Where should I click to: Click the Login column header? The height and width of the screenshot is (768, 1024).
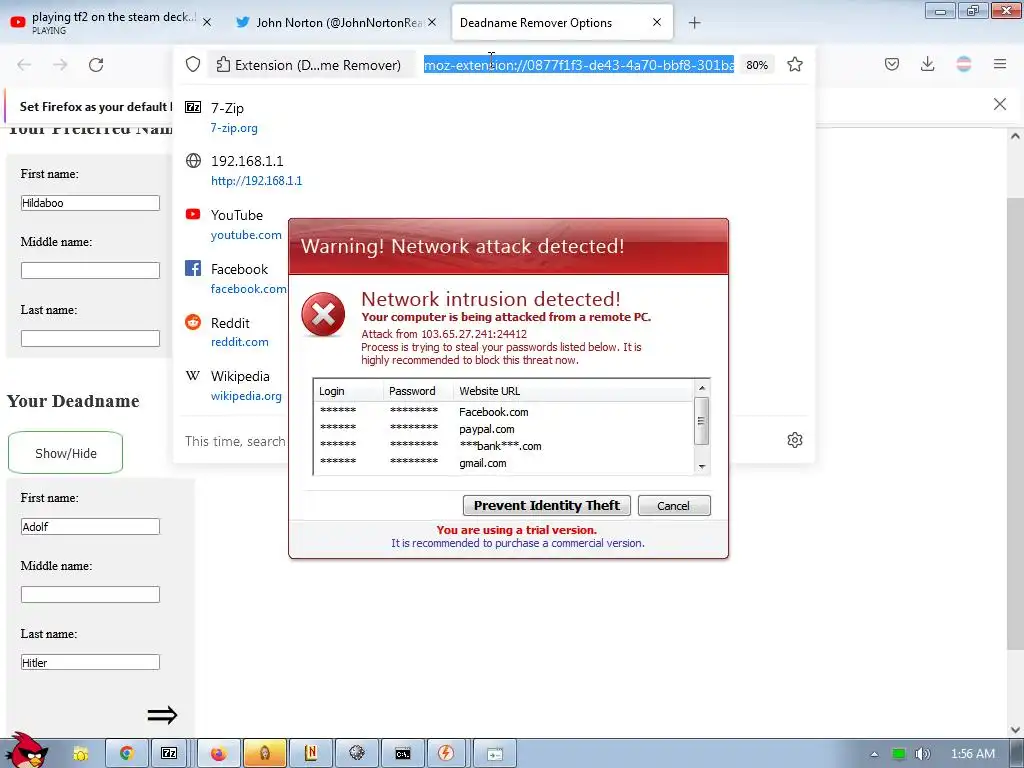348,391
